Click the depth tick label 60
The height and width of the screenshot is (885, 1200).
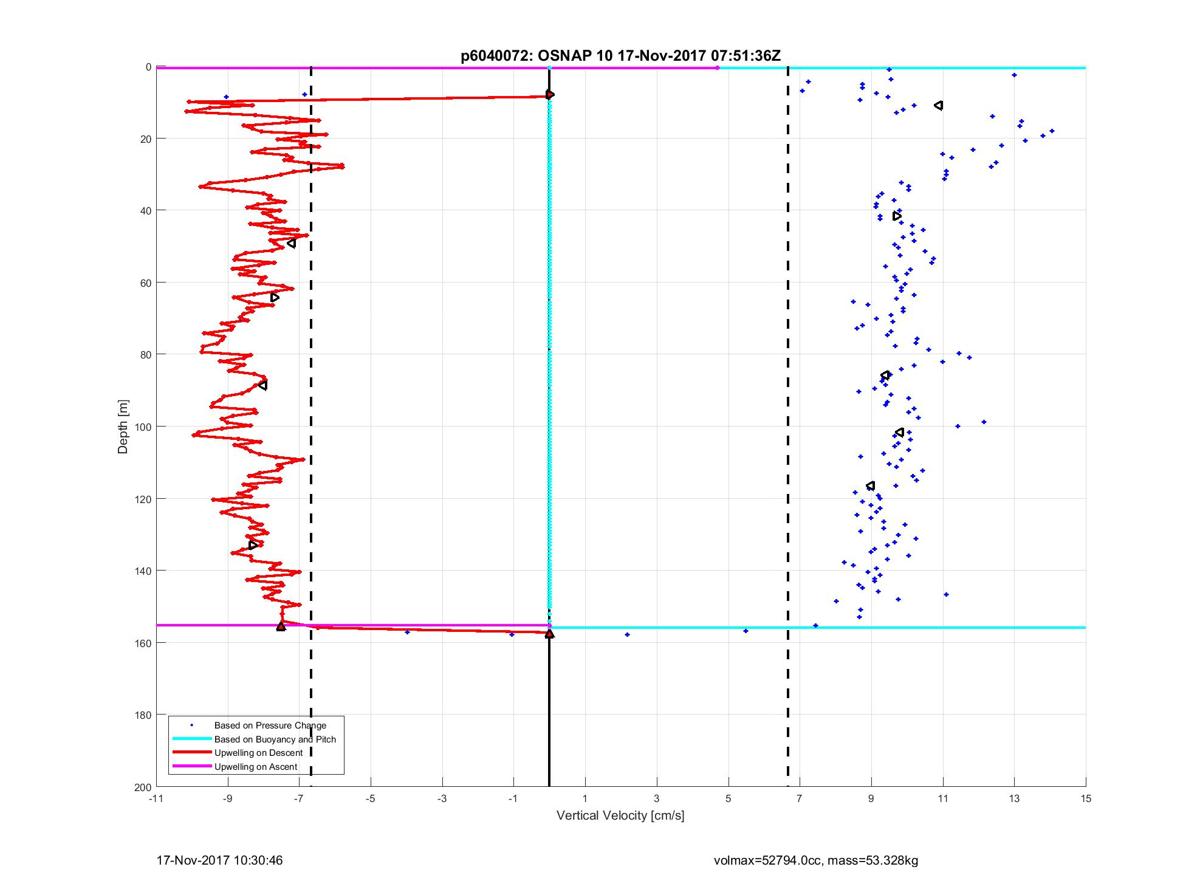(x=145, y=283)
